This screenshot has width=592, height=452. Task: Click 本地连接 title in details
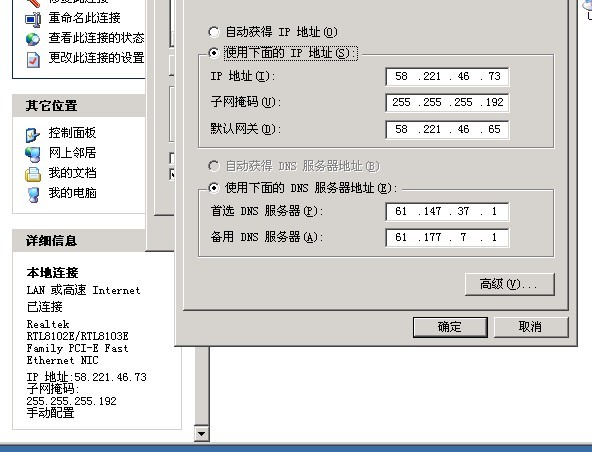(52, 273)
